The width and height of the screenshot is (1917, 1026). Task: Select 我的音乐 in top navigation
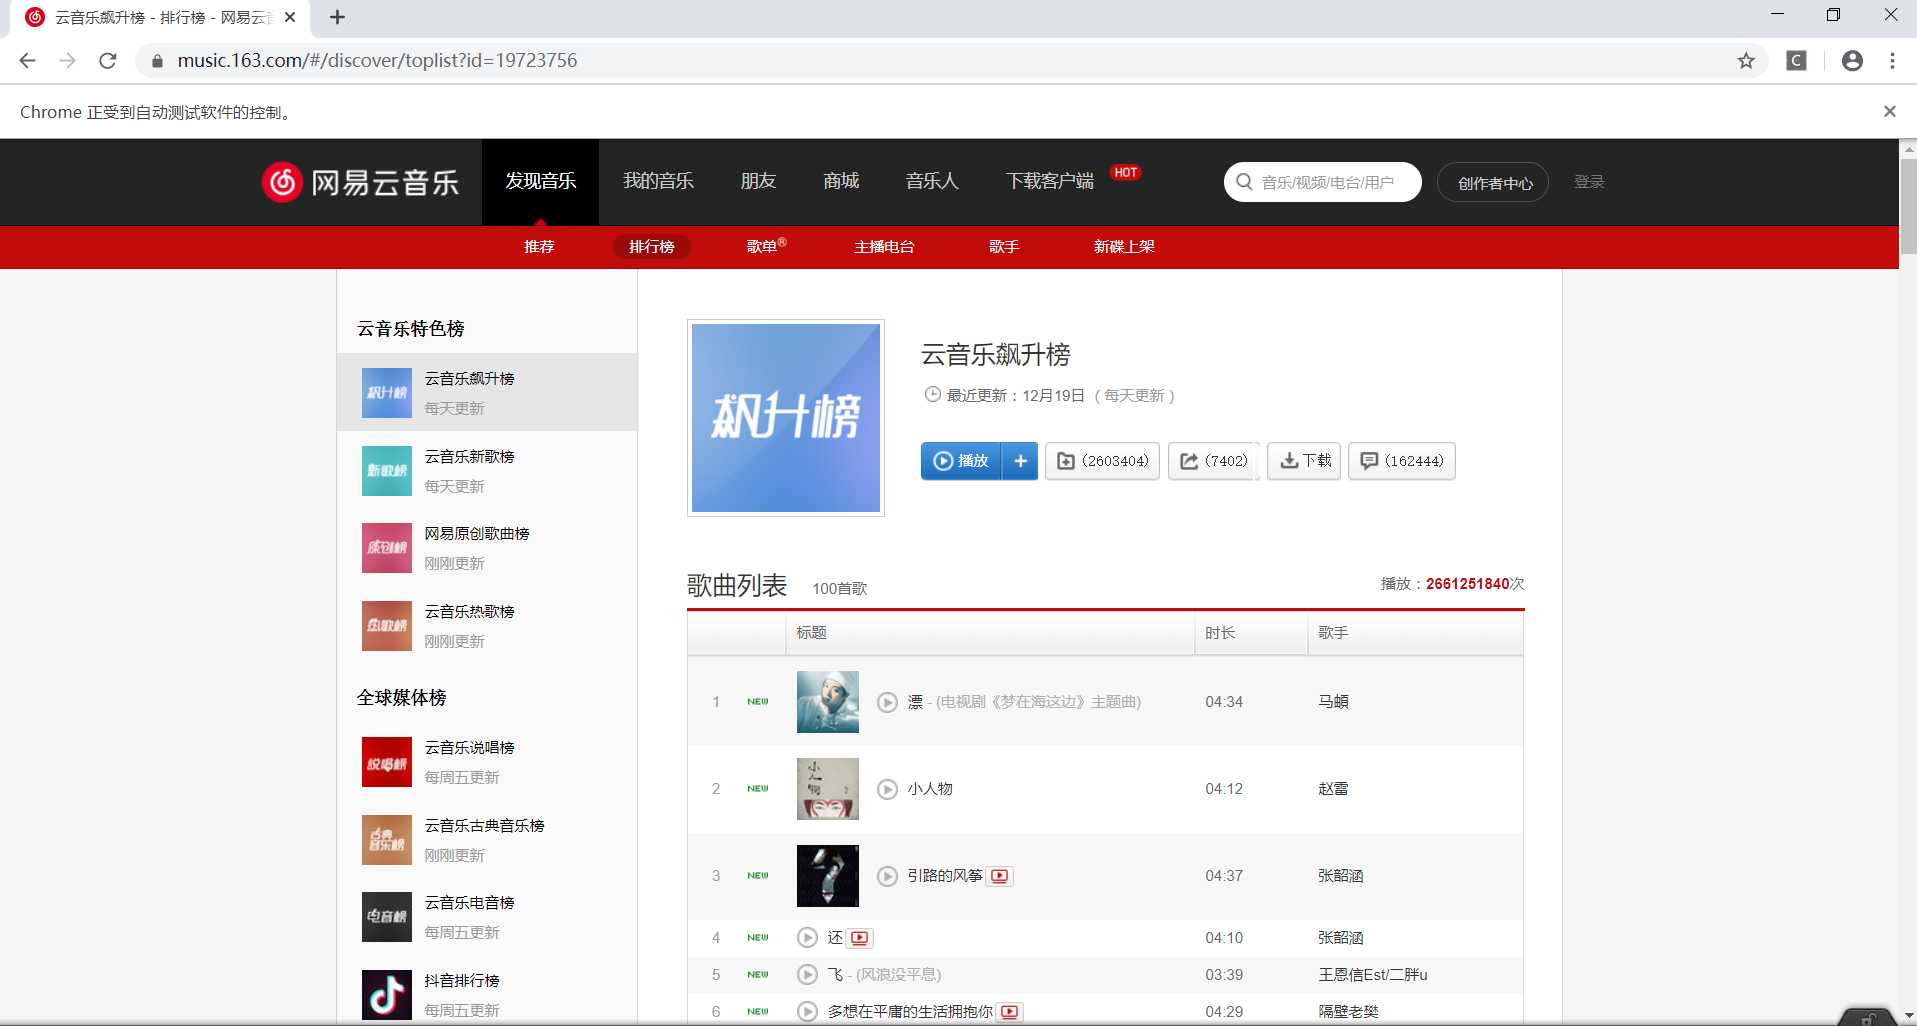(x=658, y=181)
